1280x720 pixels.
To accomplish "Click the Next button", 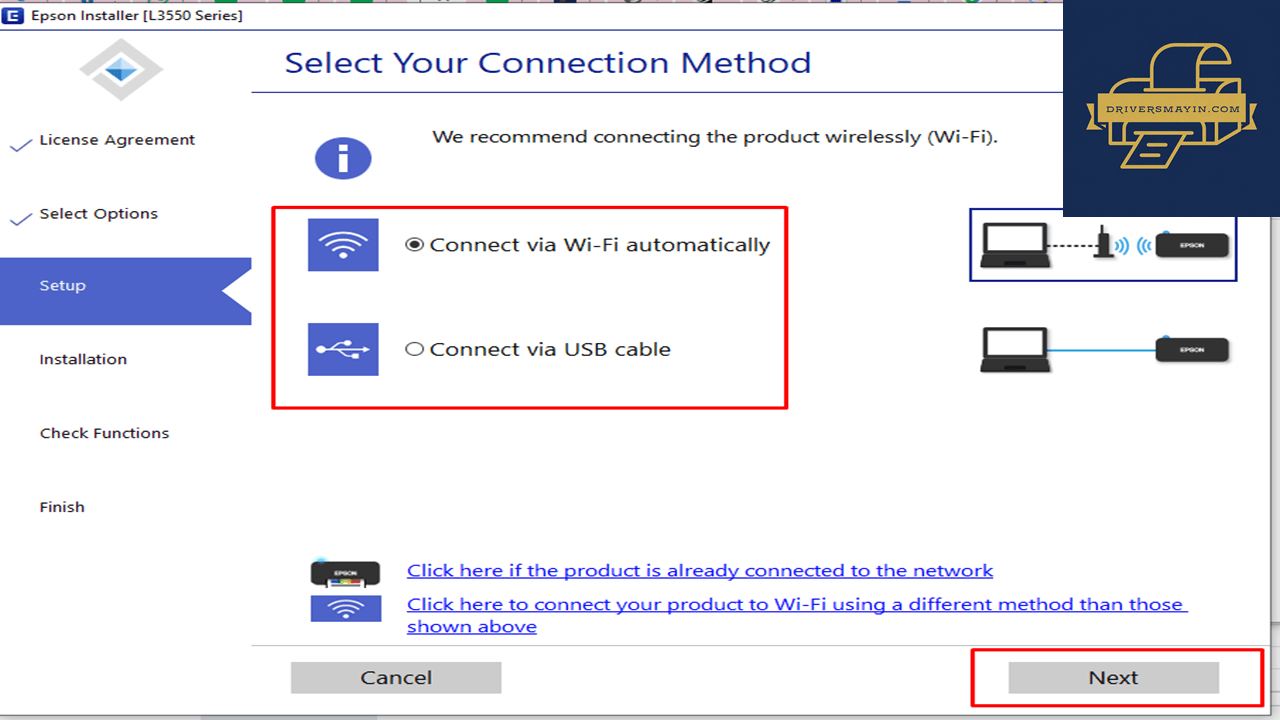I will pos(1114,678).
